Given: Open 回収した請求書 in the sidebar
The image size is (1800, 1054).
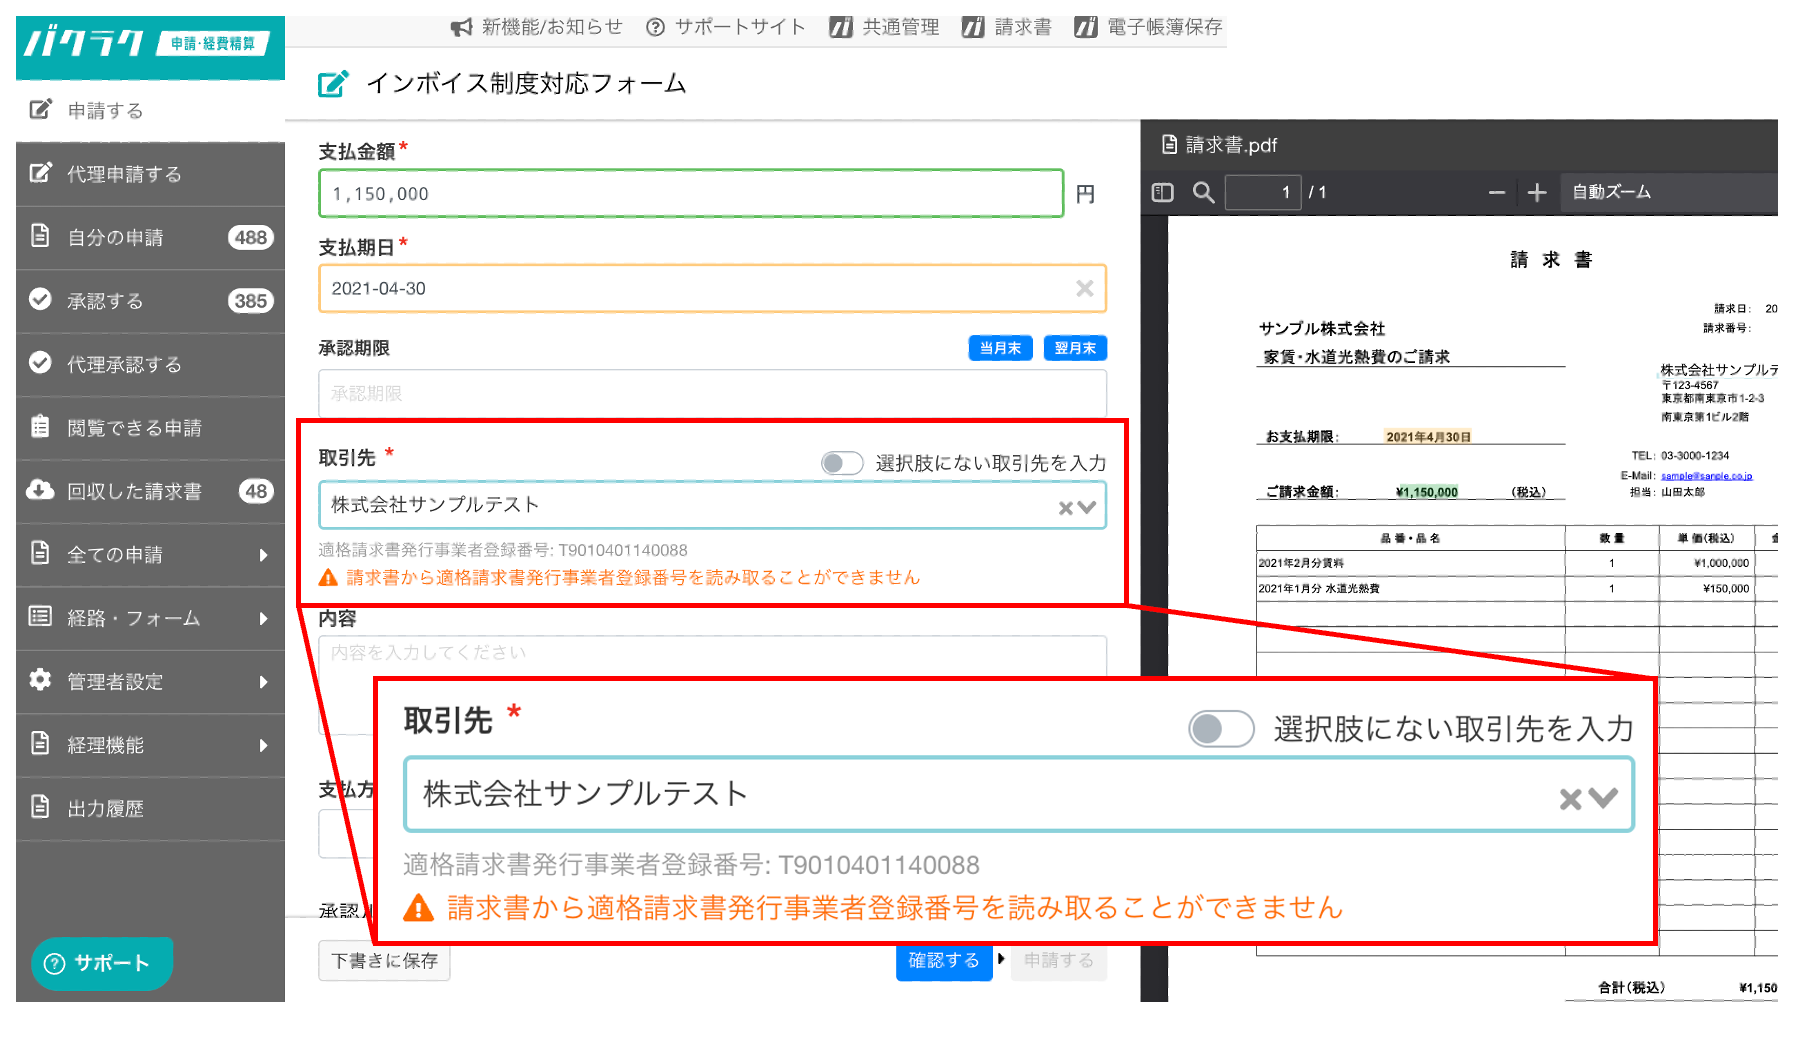Looking at the screenshot, I should (150, 491).
